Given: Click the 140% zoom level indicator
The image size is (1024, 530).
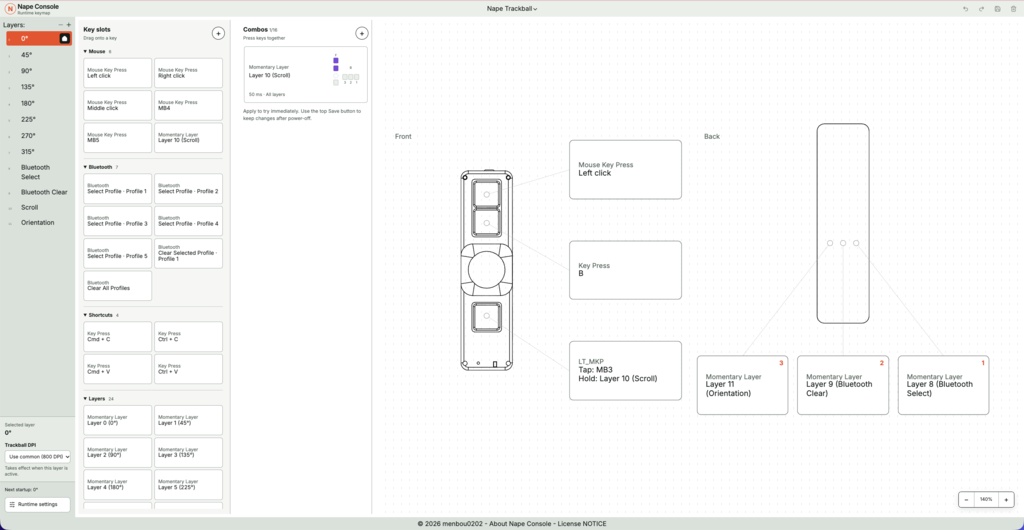Looking at the screenshot, I should coord(986,499).
